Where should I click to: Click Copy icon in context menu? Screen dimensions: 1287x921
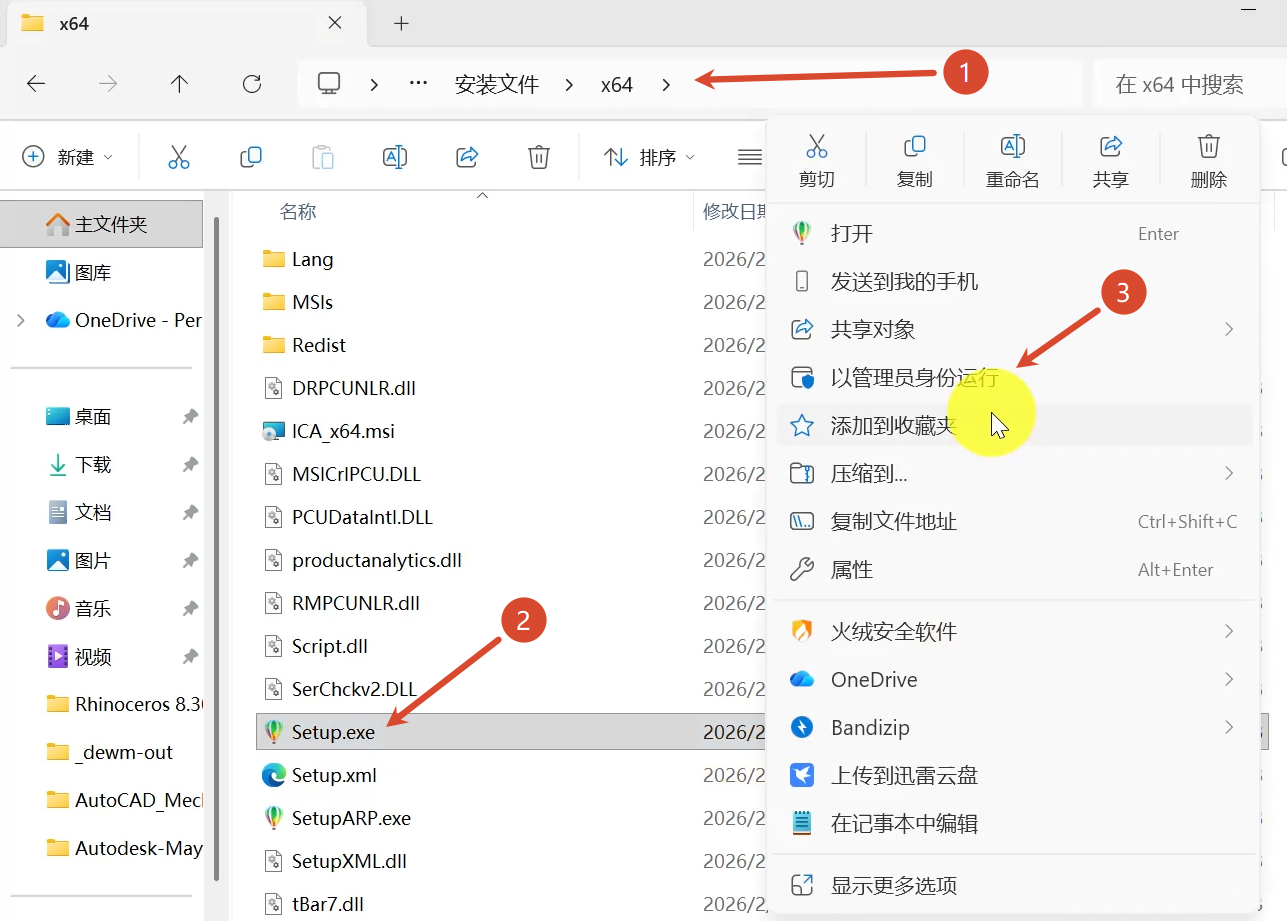tap(914, 147)
